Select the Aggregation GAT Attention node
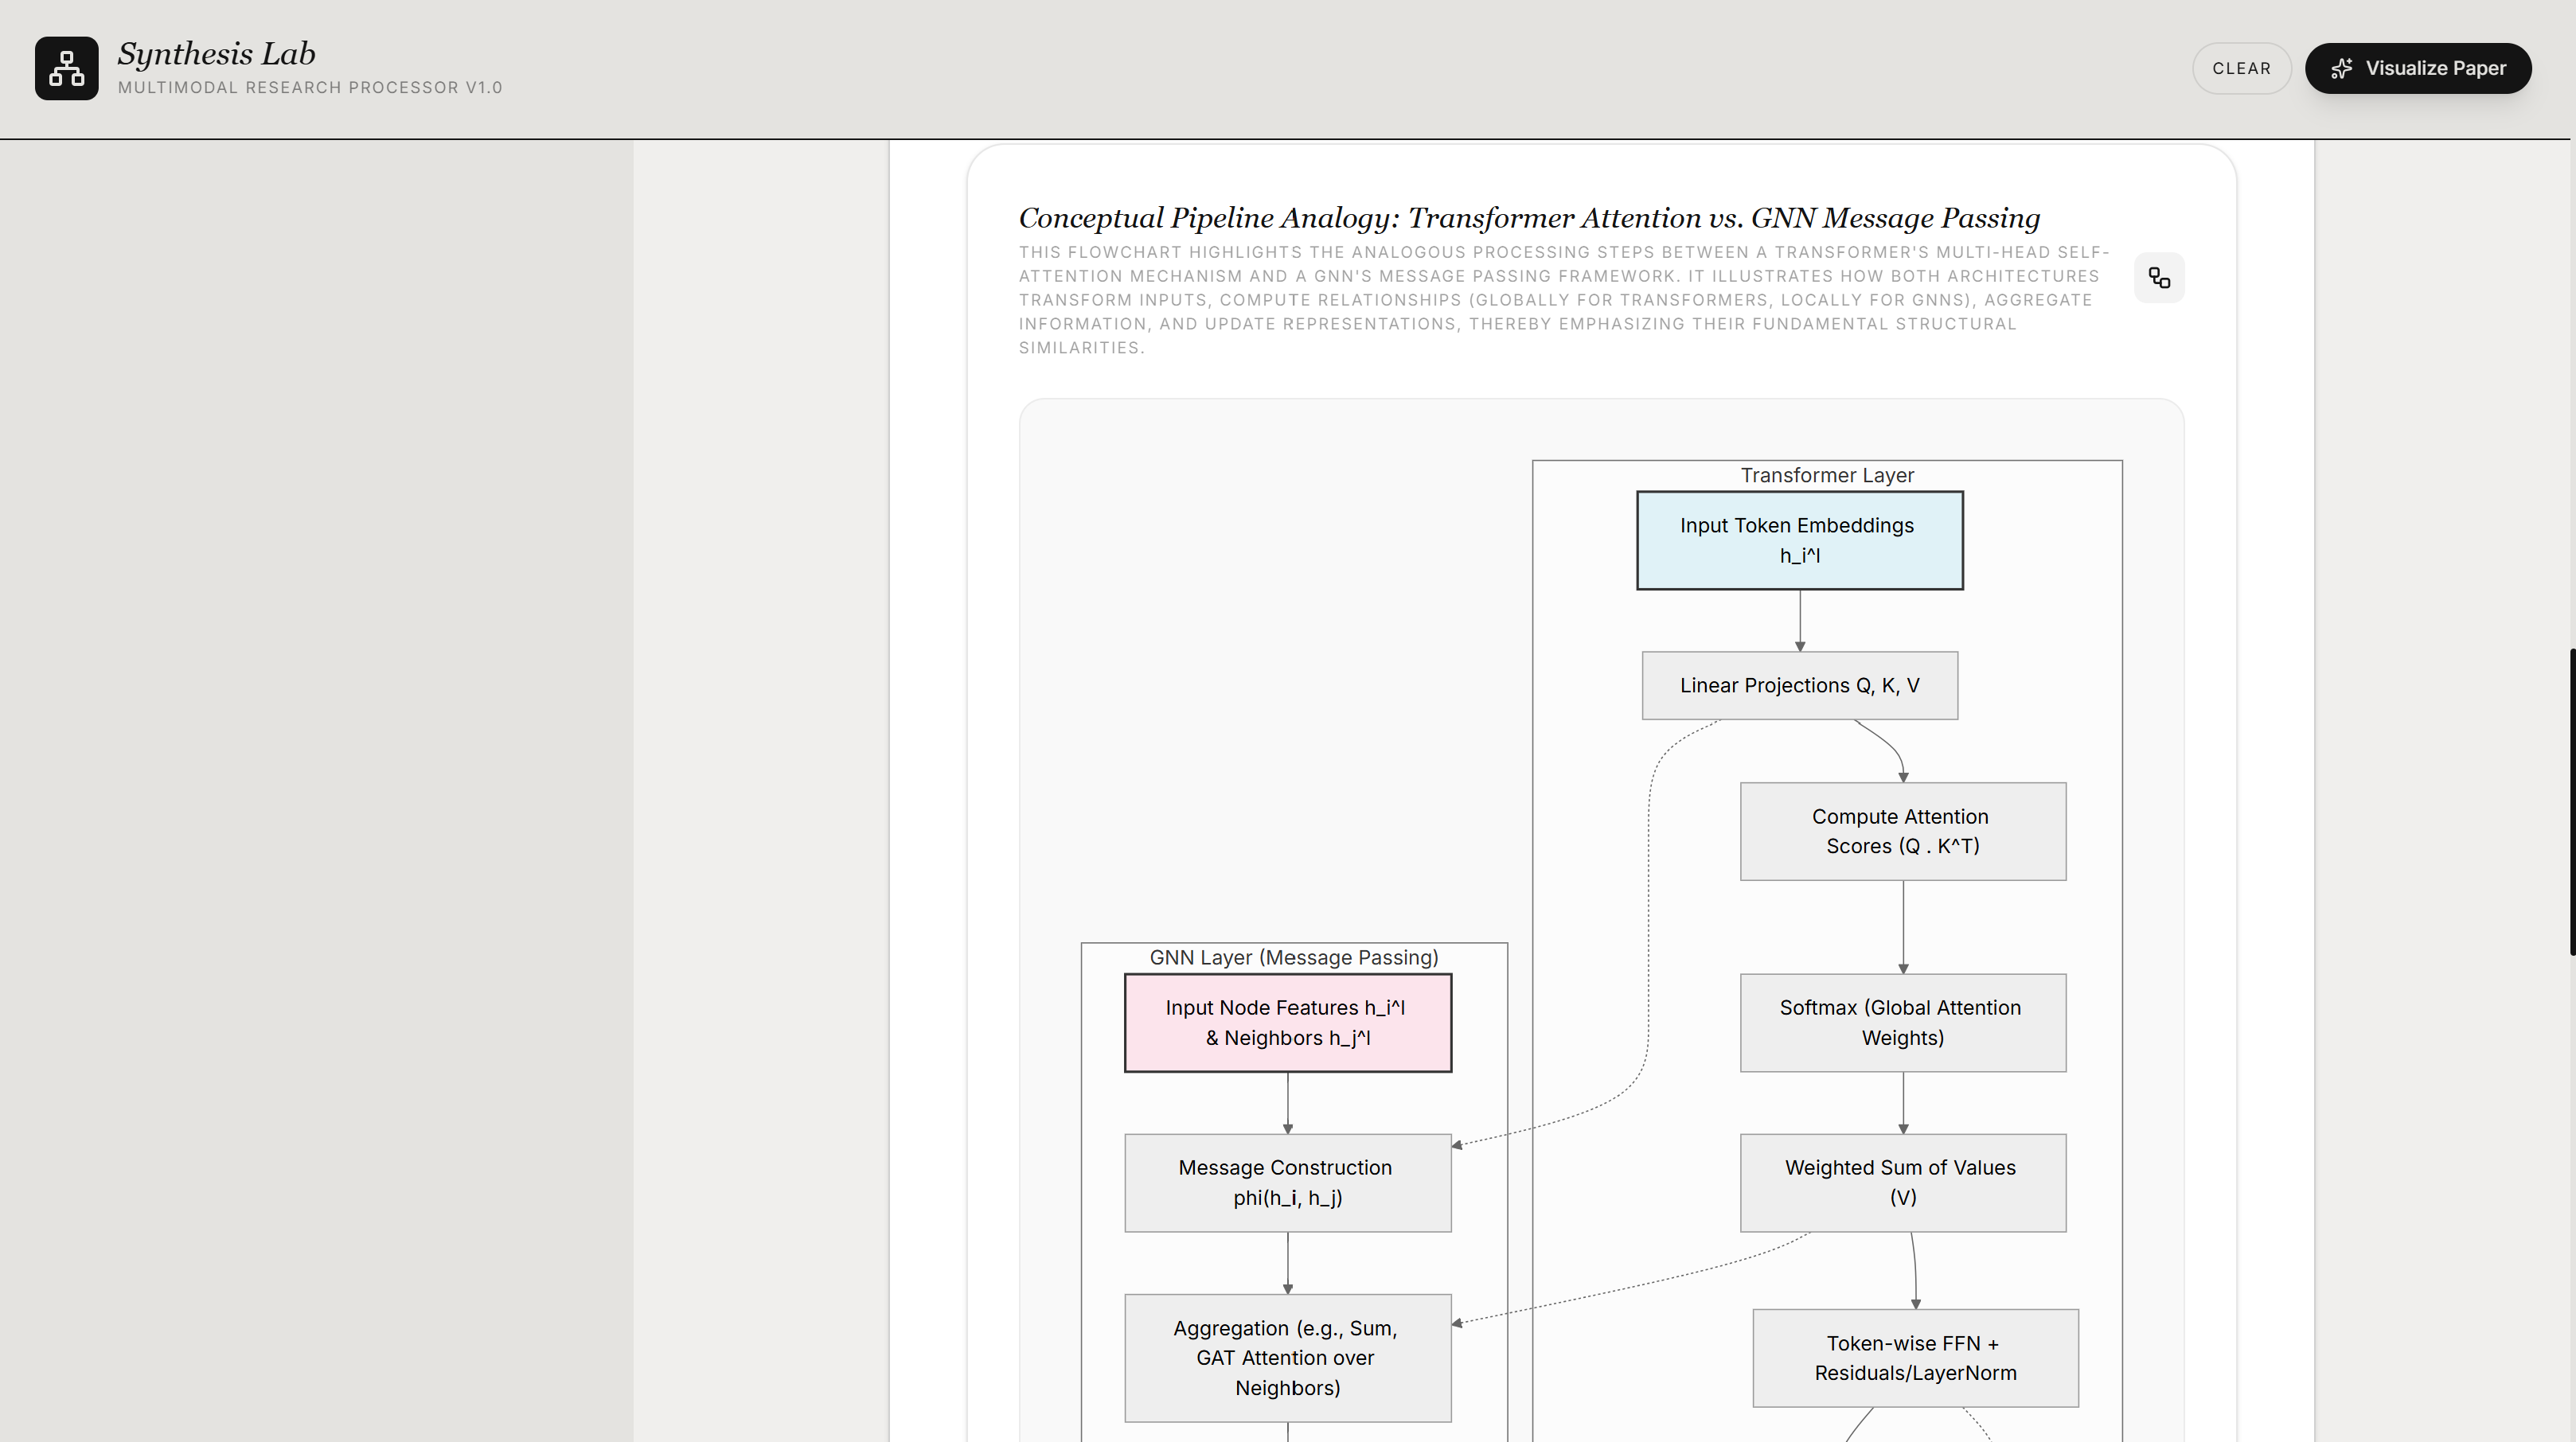Viewport: 2576px width, 1442px height. pyautogui.click(x=1287, y=1357)
